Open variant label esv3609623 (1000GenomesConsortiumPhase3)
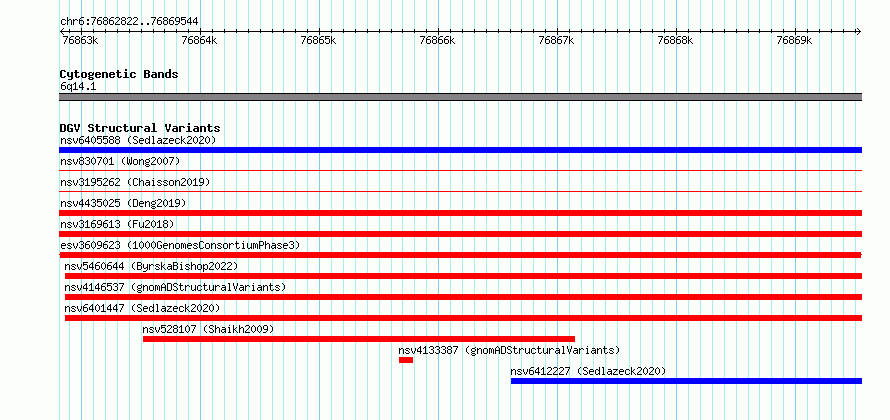Screen dimensions: 890x420 180,245
